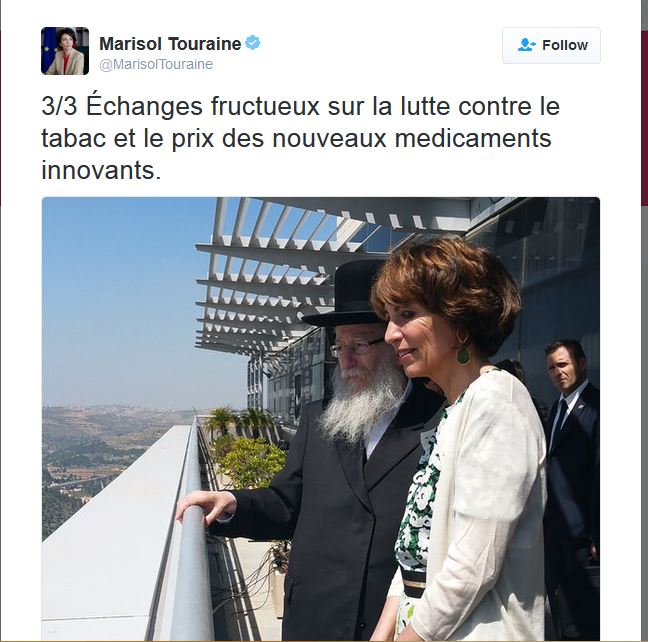This screenshot has width=648, height=642.
Task: Click the word "innovants." in the tweet
Action: coord(101,170)
